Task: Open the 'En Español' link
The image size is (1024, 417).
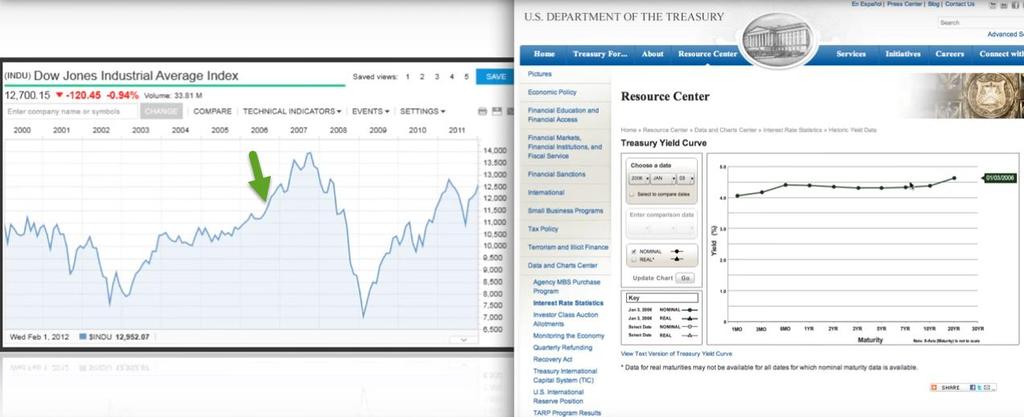Action: 869,4
